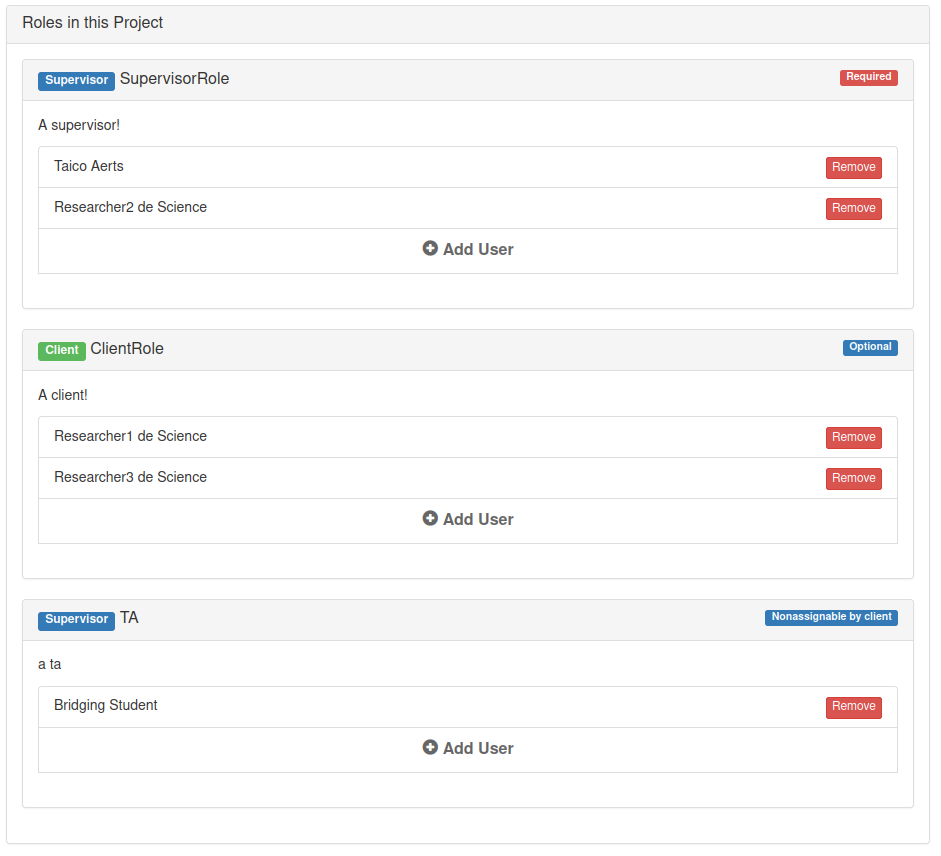Click the TA role title
Viewport: 941px width, 856px height.
pos(129,618)
